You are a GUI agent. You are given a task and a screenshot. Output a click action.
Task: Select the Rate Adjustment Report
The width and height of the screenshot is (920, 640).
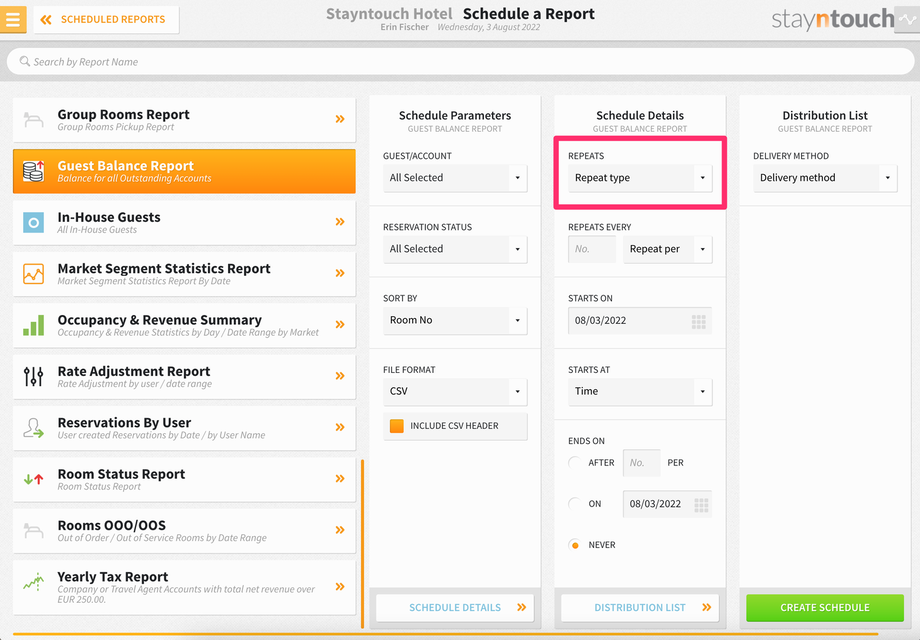coord(184,377)
